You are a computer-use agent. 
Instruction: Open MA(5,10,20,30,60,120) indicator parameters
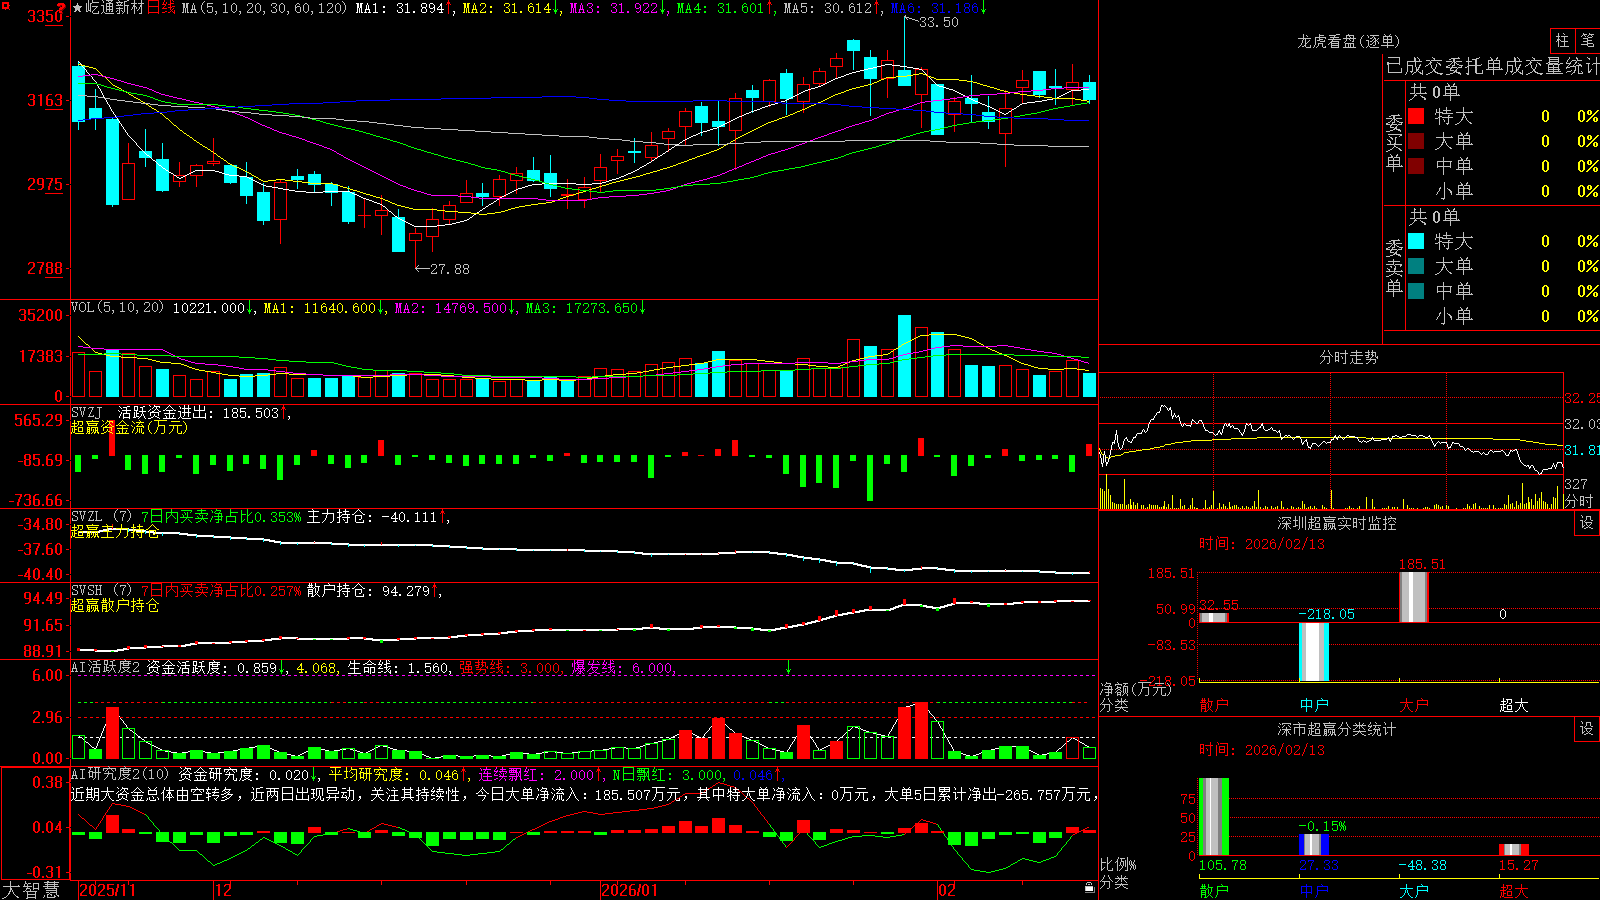[264, 8]
